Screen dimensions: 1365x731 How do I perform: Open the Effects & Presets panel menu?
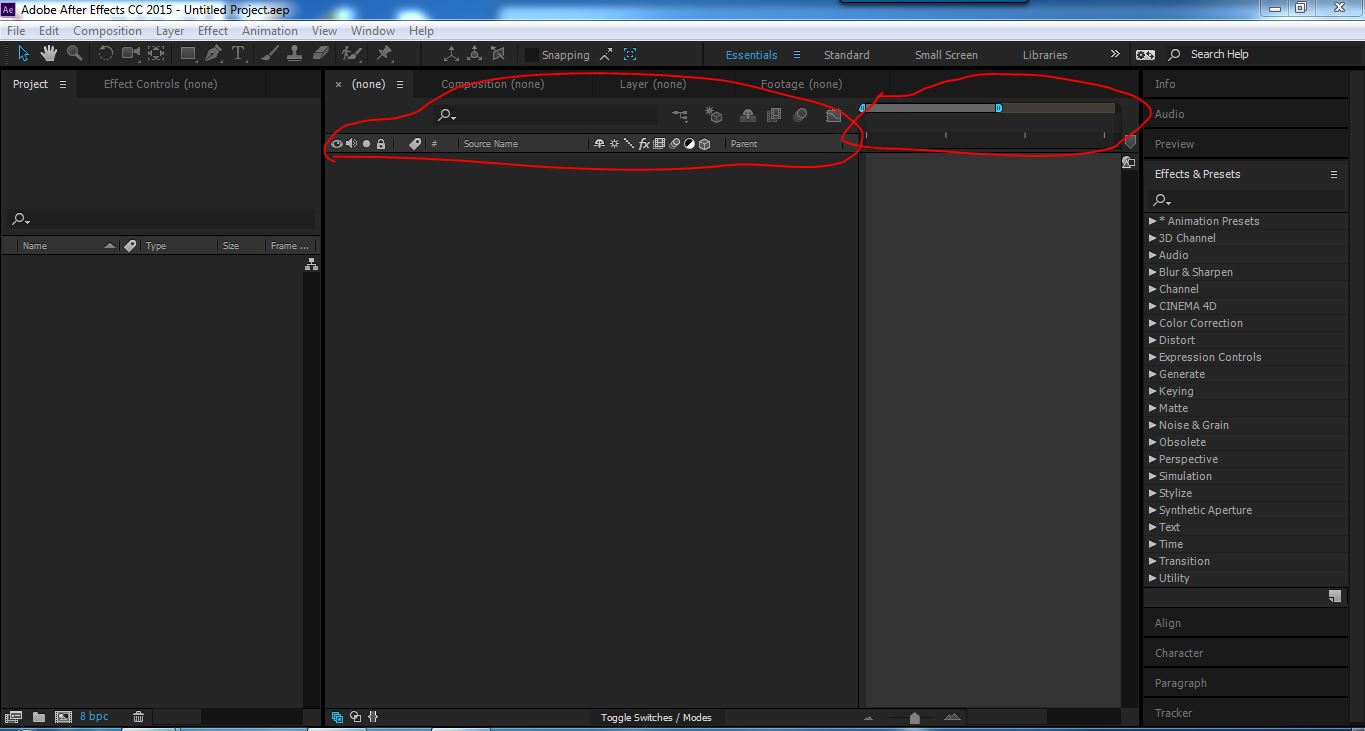click(x=1333, y=174)
